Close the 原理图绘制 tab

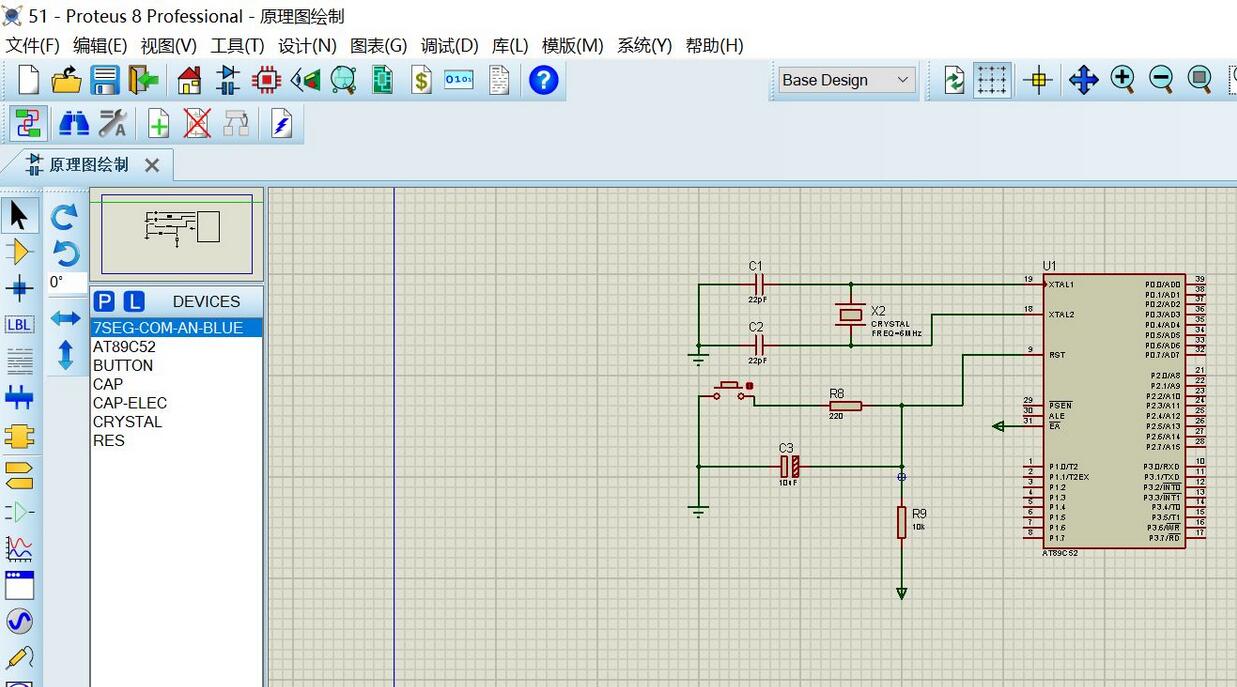tap(152, 165)
